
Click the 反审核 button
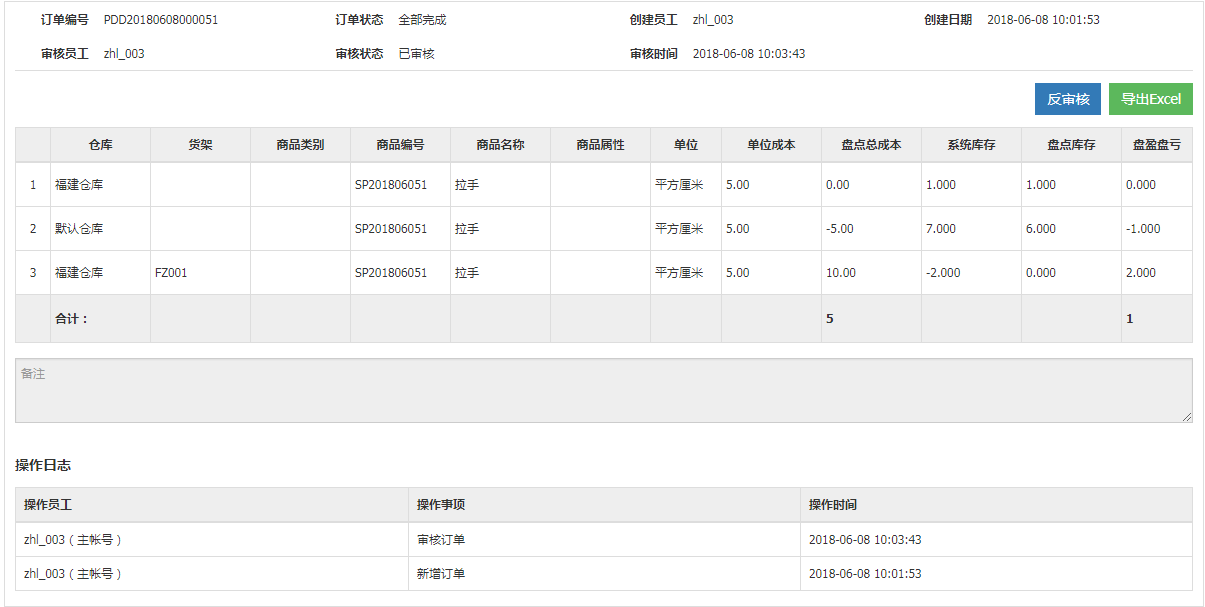click(1067, 99)
